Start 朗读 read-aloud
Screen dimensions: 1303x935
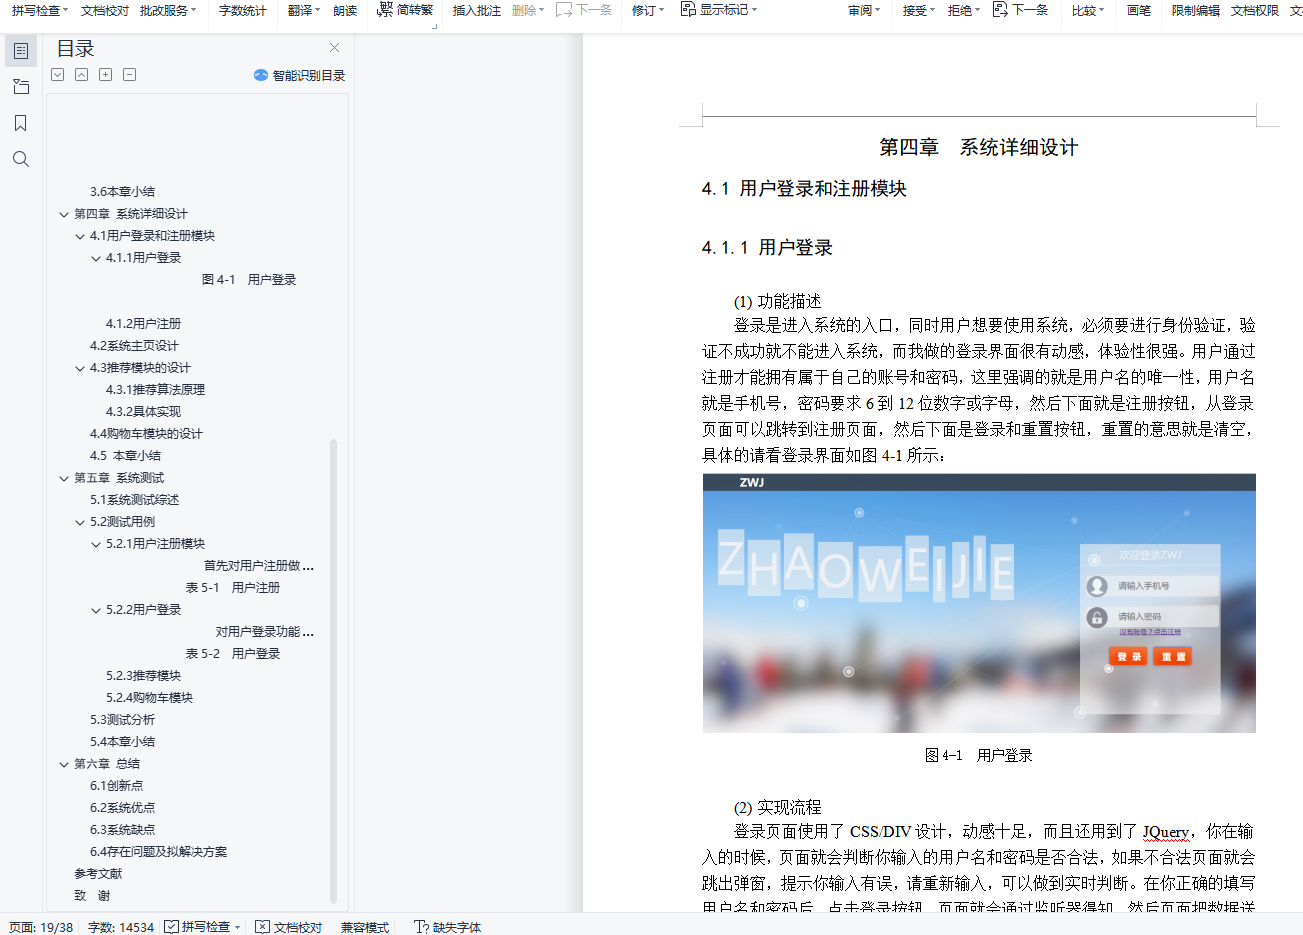(345, 11)
